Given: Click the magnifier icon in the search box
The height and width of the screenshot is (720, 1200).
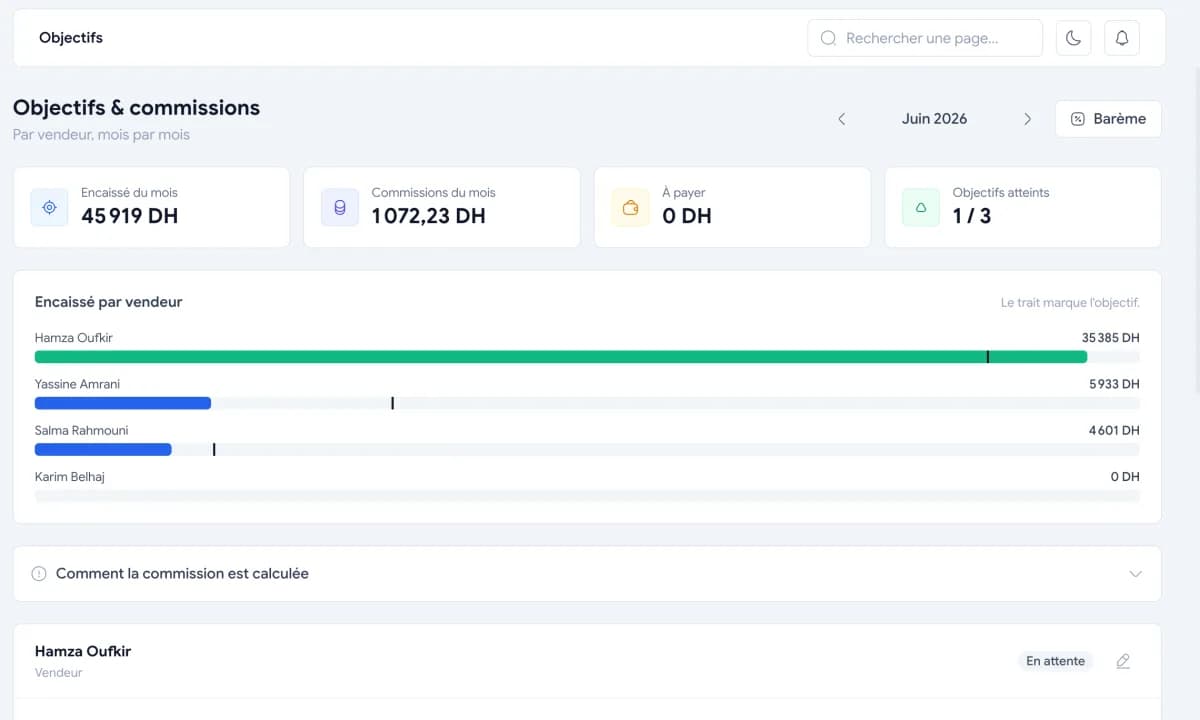Looking at the screenshot, I should coord(828,38).
